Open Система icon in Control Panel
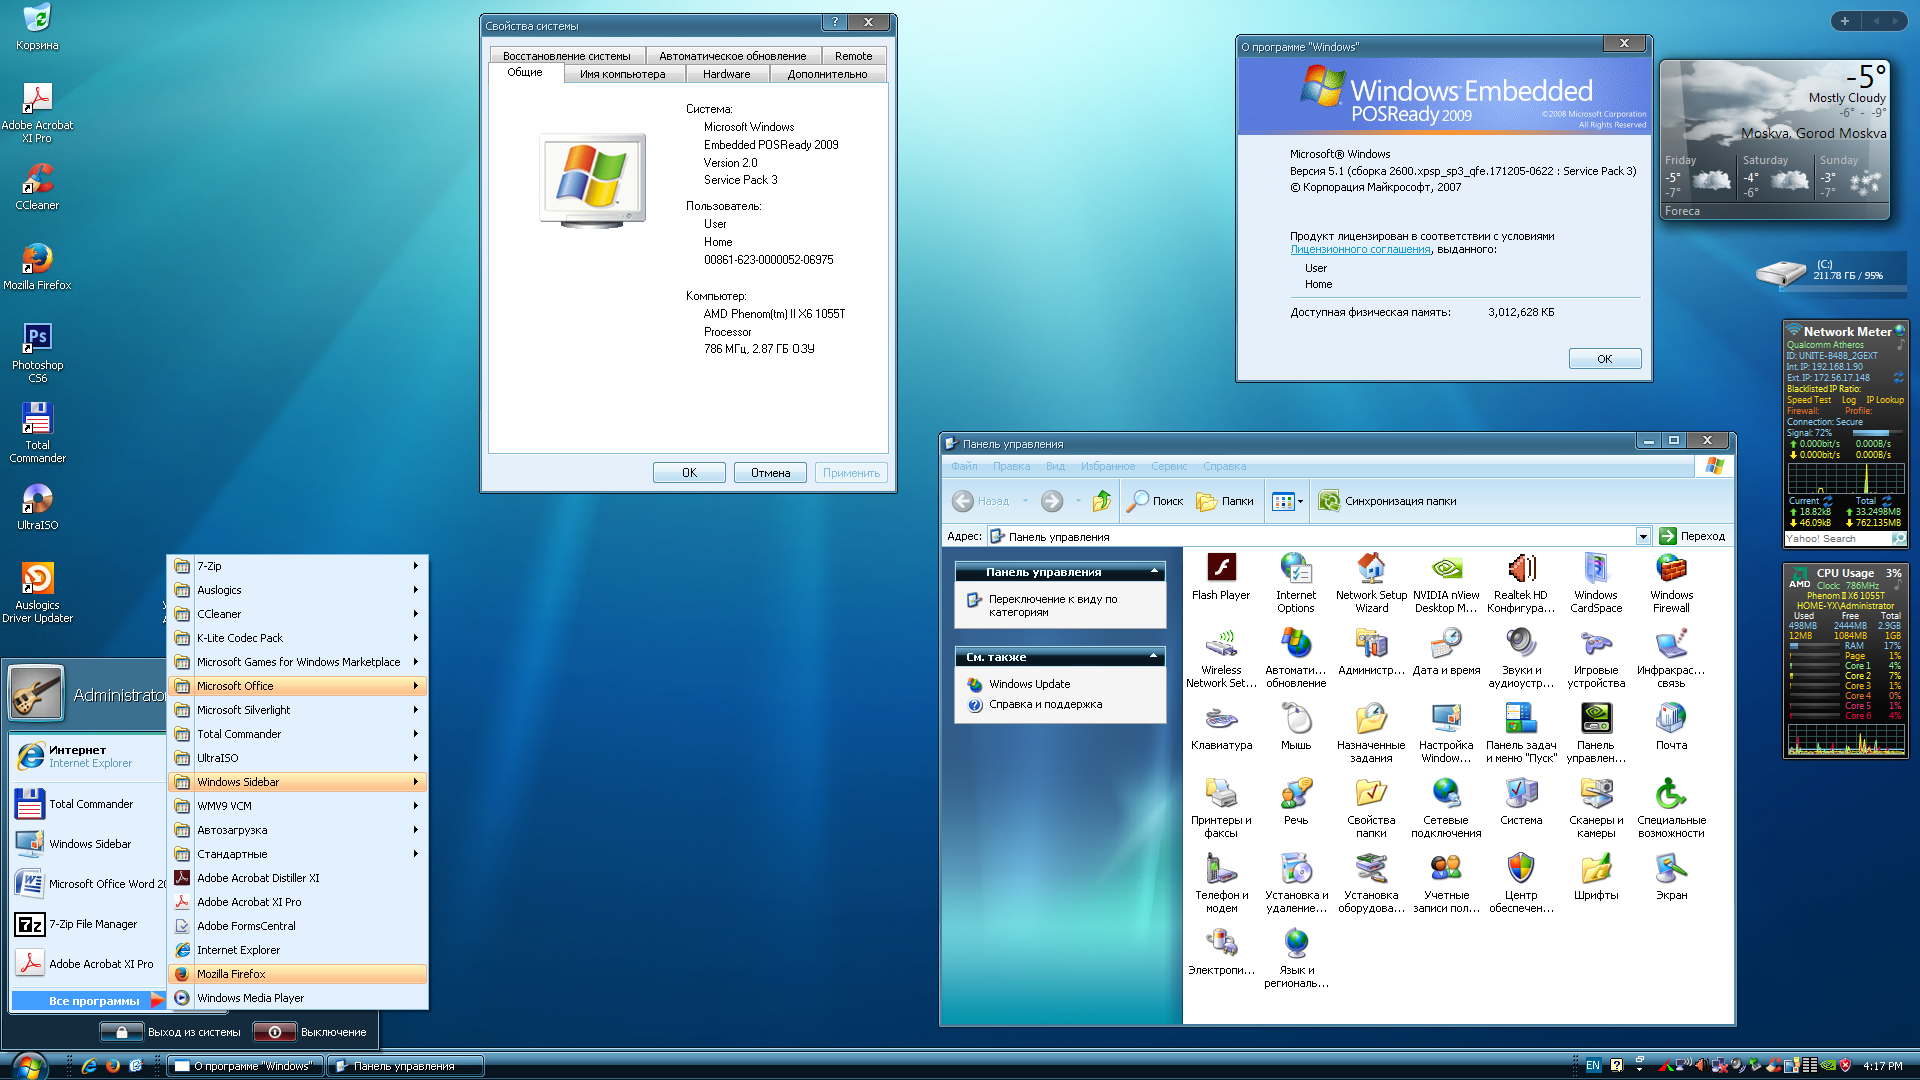1920x1080 pixels. [1521, 803]
